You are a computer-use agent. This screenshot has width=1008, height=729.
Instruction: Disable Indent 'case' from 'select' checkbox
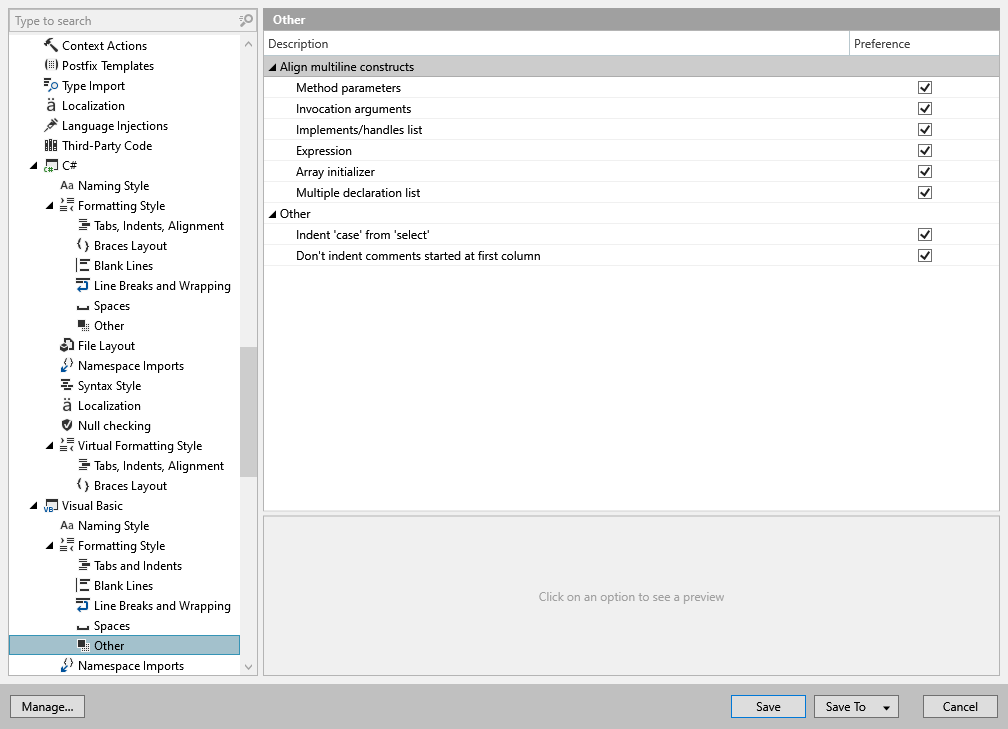click(x=924, y=235)
